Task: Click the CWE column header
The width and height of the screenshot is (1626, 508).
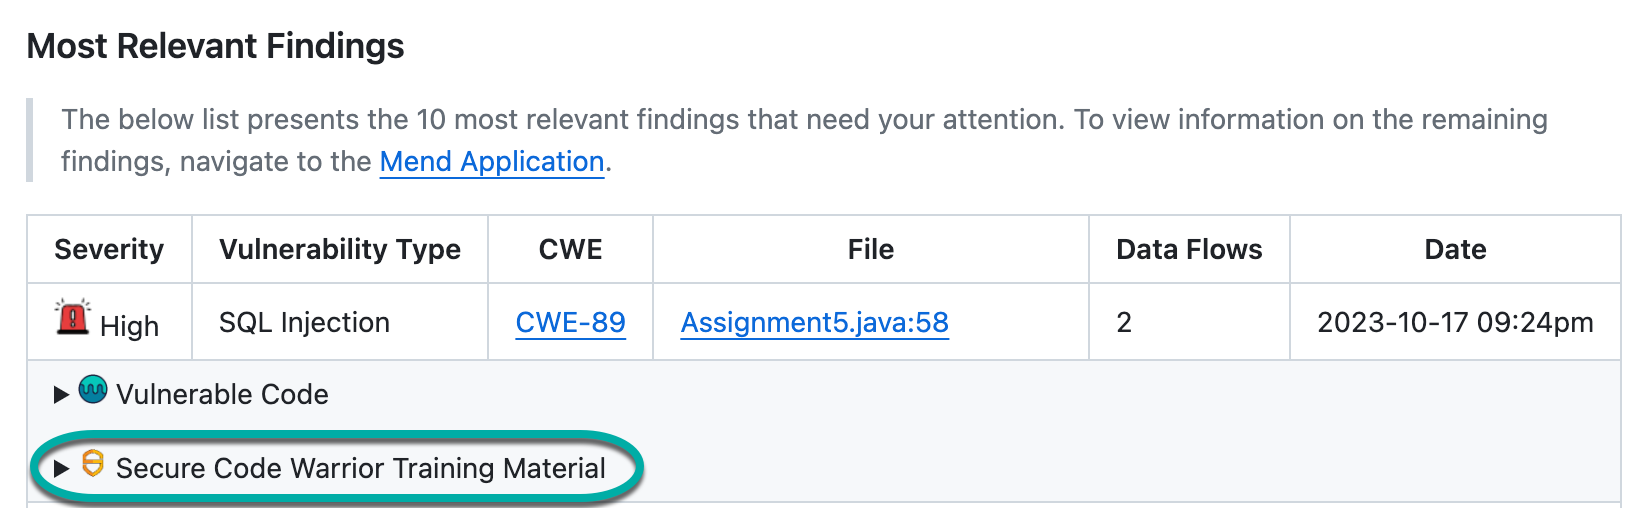Action: (570, 250)
